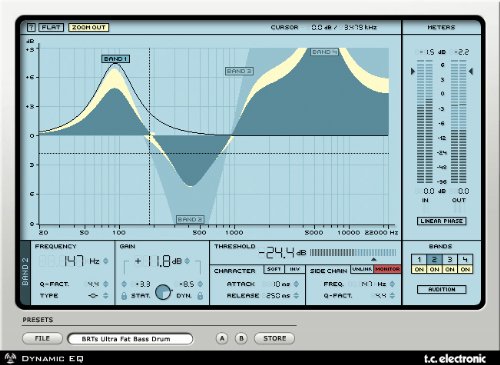Toggle the ZOOM OUT view button
The width and height of the screenshot is (500, 365).
coord(89,27)
